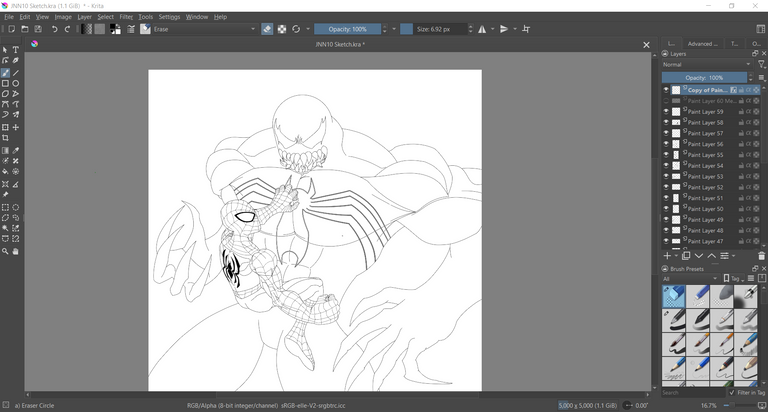768x412 pixels.
Task: Move the layer up with up arrow
Action: pyautogui.click(x=712, y=256)
